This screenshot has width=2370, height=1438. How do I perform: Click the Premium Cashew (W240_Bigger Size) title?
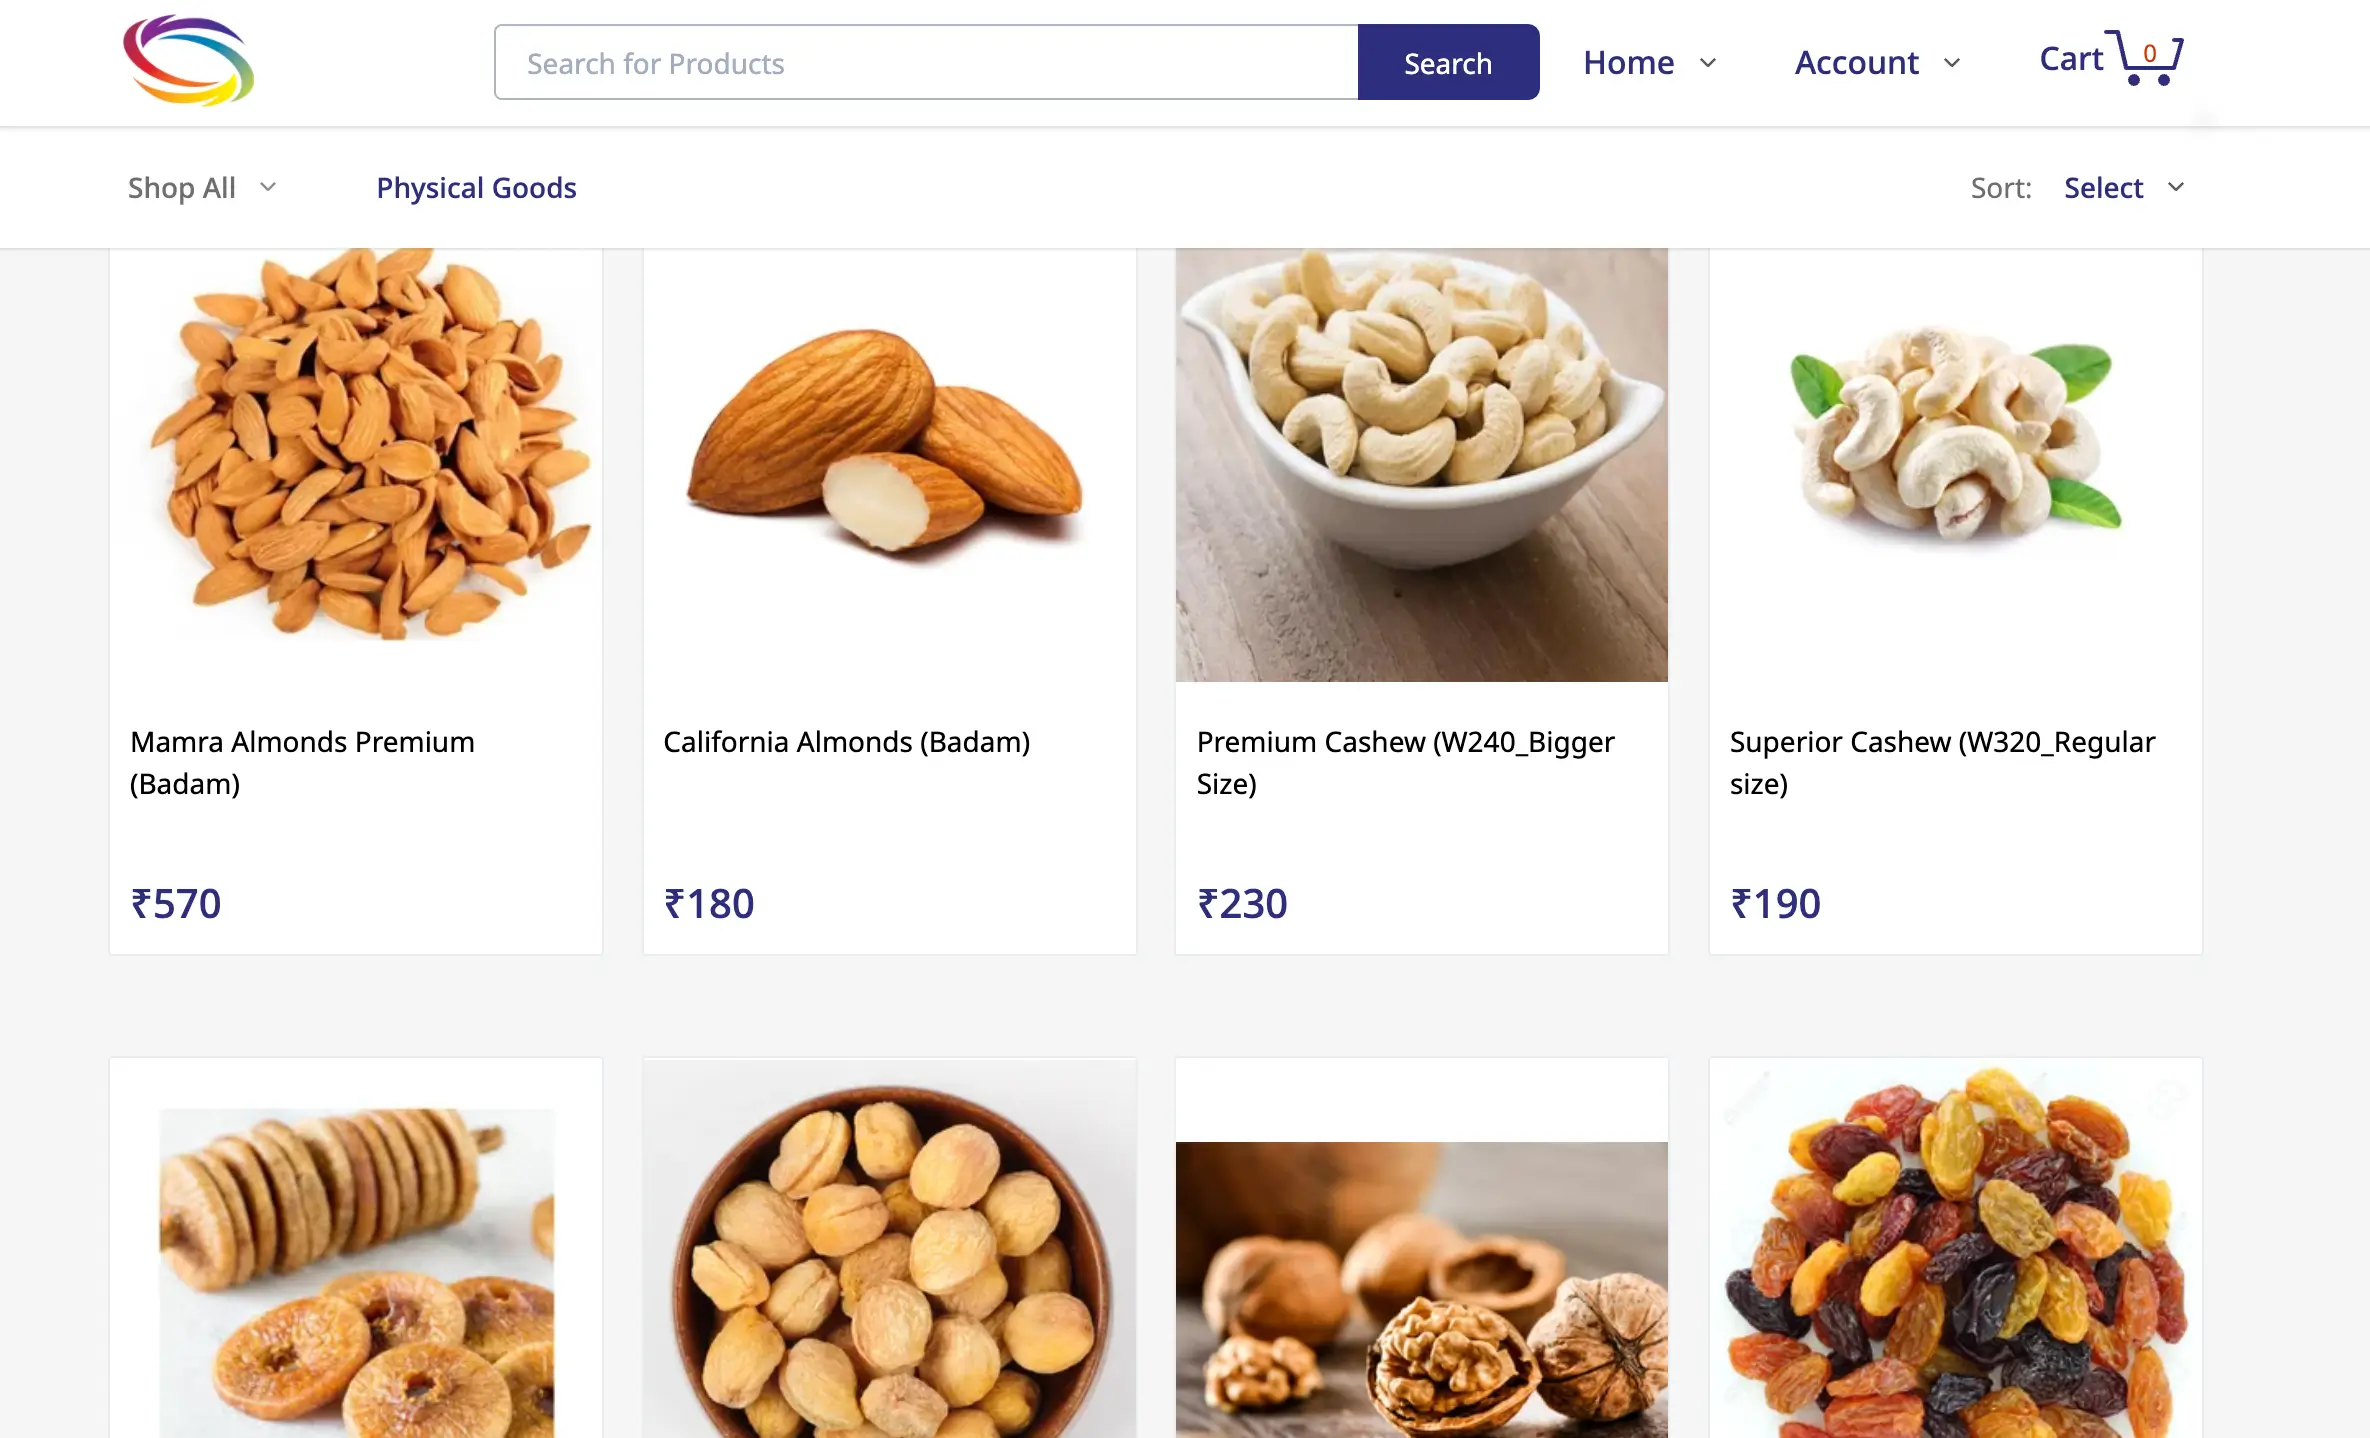[1405, 762]
